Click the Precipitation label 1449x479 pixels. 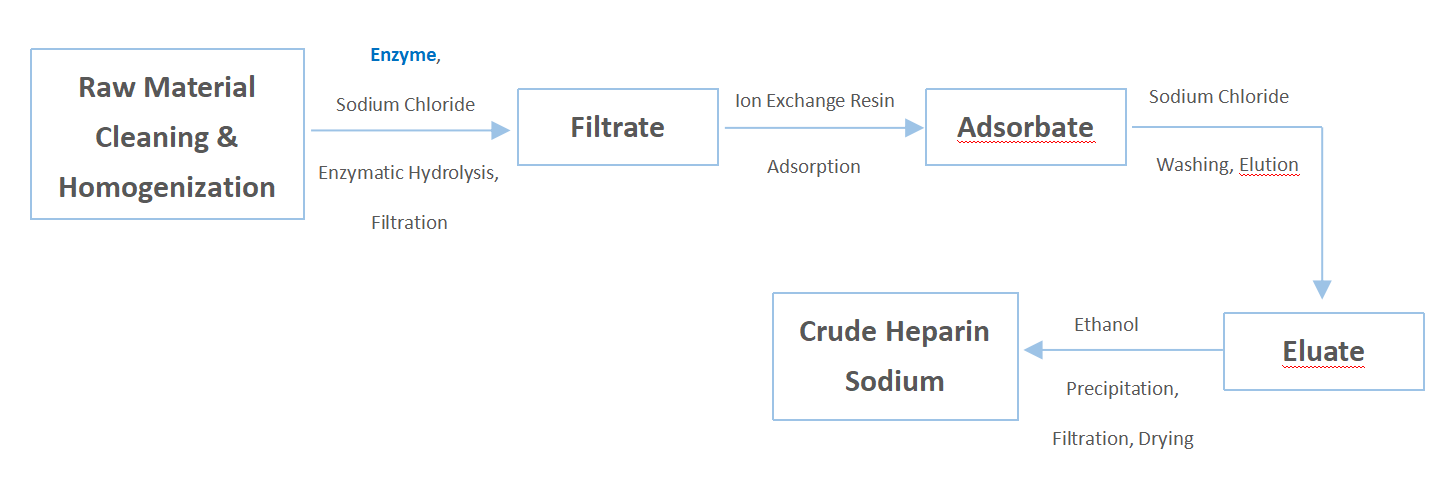click(x=1121, y=388)
